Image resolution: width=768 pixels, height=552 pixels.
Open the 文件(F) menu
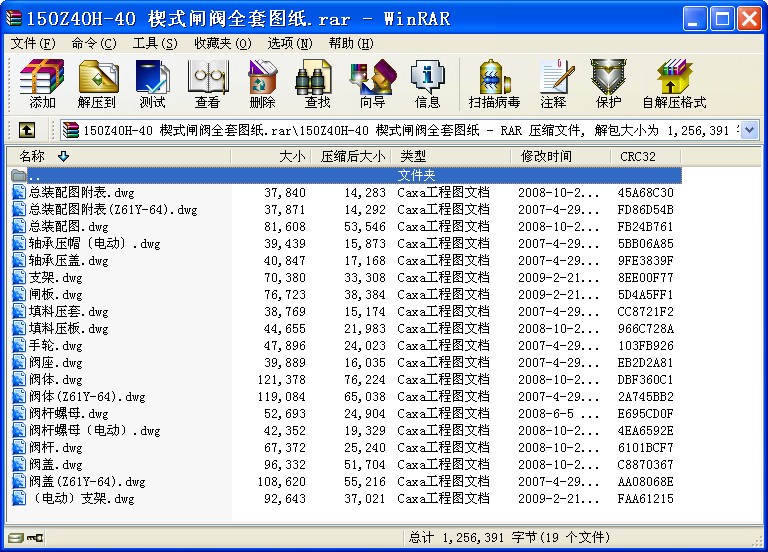(32, 43)
